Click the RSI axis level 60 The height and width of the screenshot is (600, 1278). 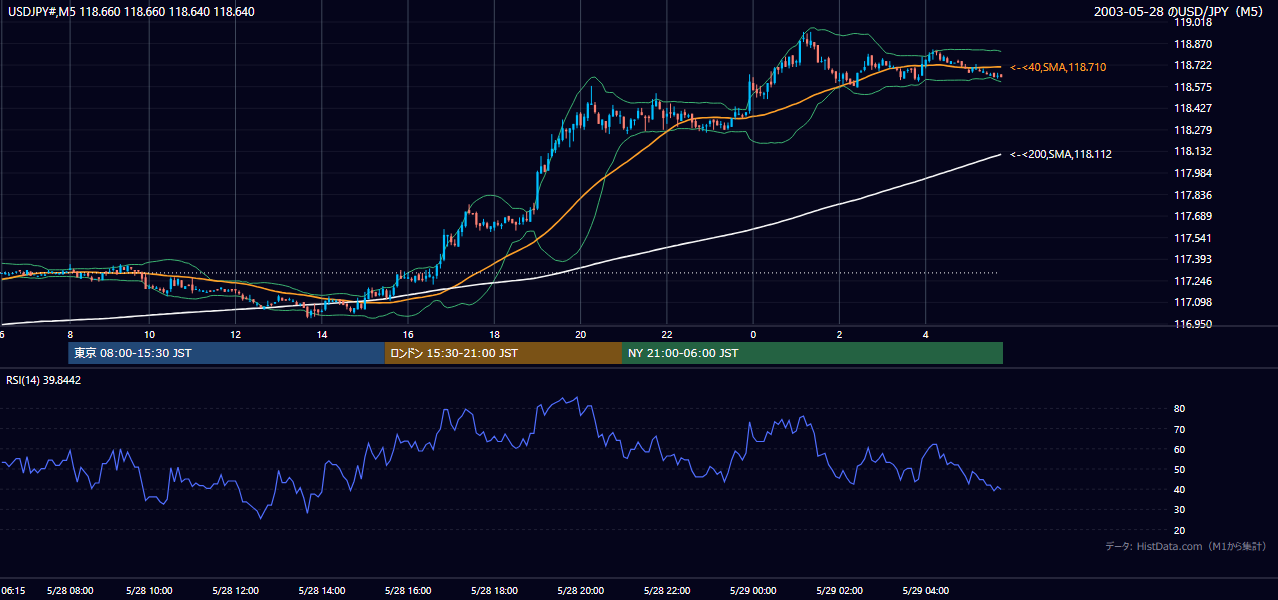[1180, 449]
